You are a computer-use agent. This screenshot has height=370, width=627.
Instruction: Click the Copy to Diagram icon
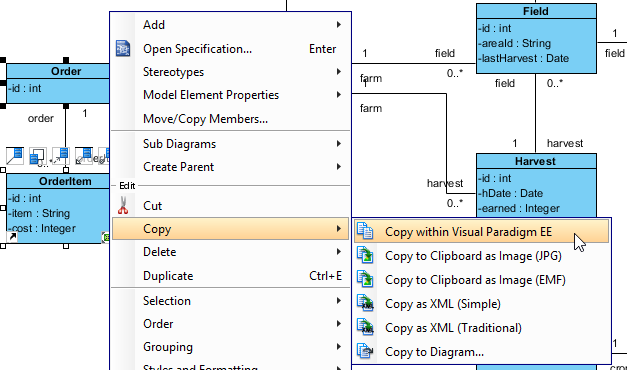click(x=365, y=351)
